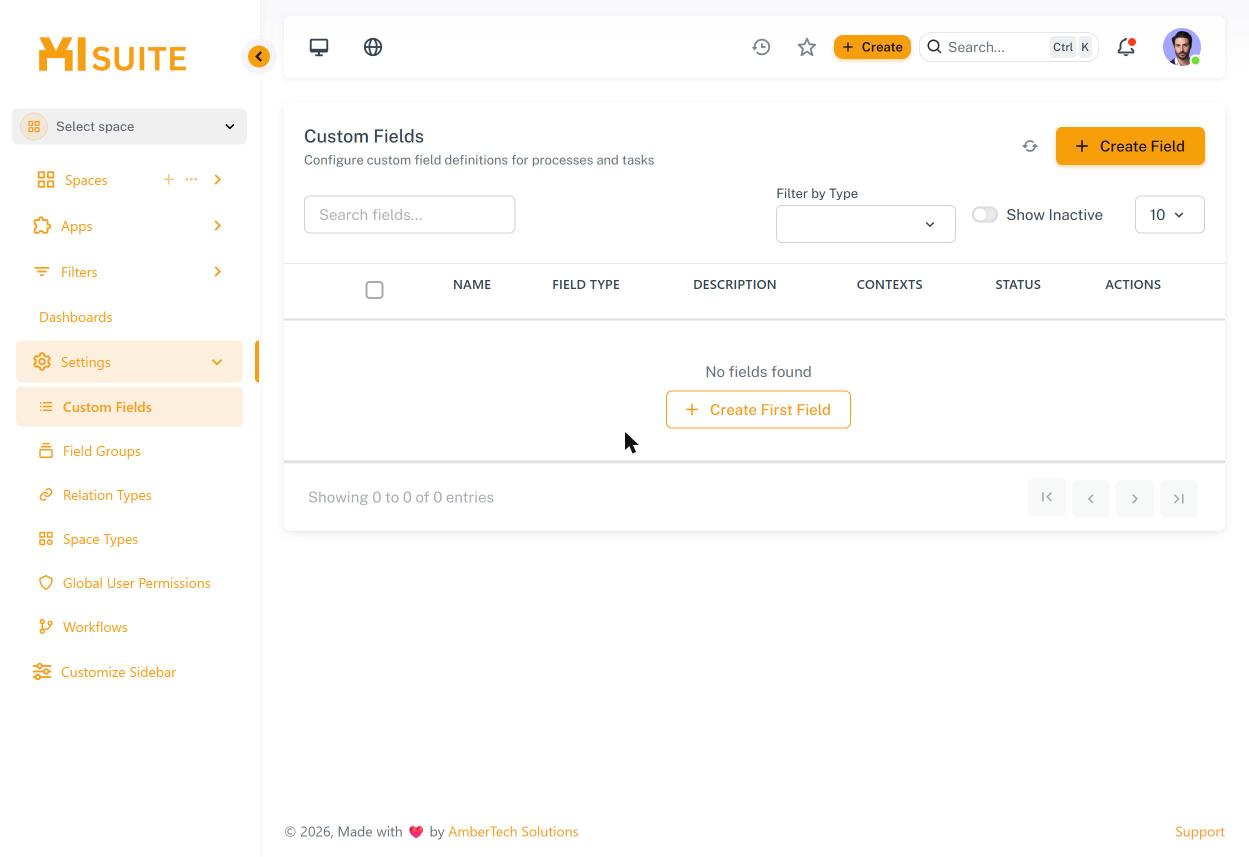Viewport: 1249px width, 857px height.
Task: Expand the Apps section chevron
Action: (x=217, y=226)
